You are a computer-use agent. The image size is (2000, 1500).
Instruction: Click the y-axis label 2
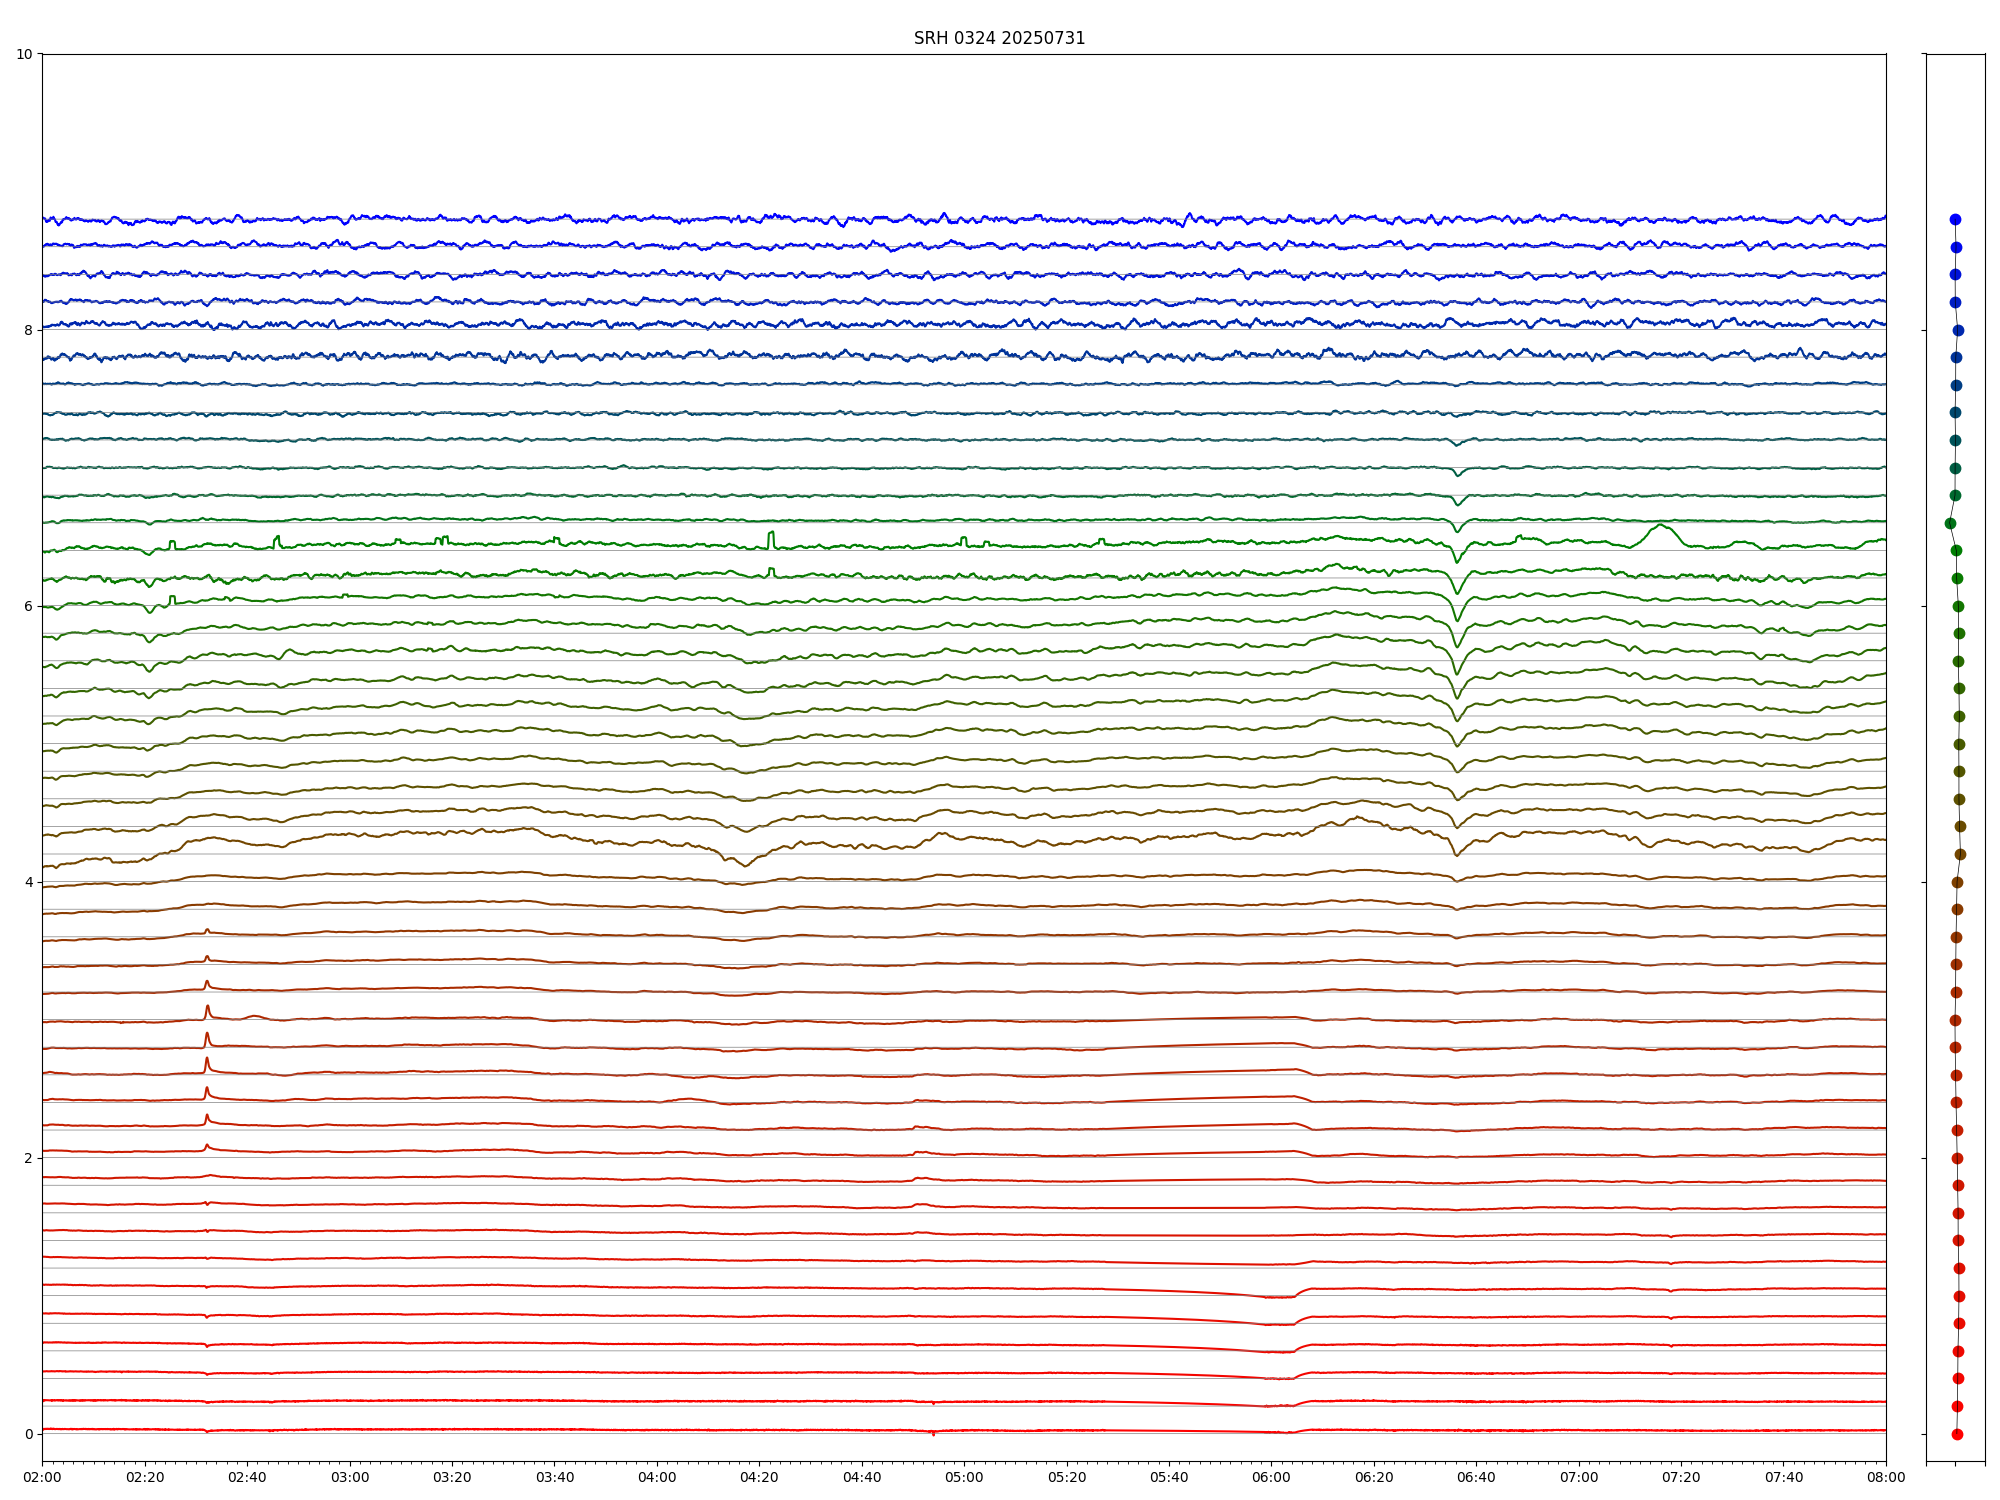pos(28,1158)
